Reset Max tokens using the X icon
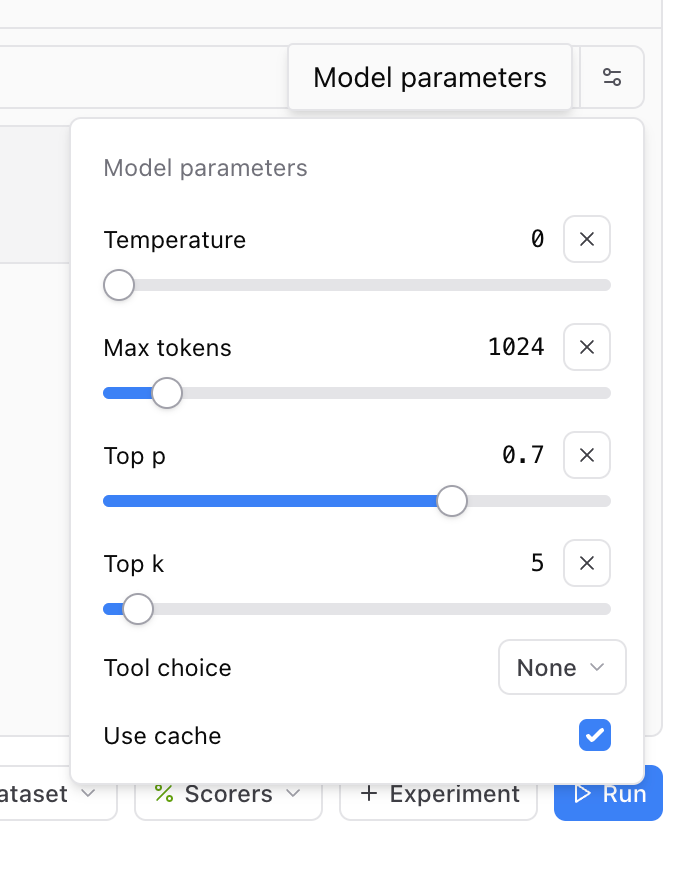Viewport: 694px width, 869px height. click(587, 347)
